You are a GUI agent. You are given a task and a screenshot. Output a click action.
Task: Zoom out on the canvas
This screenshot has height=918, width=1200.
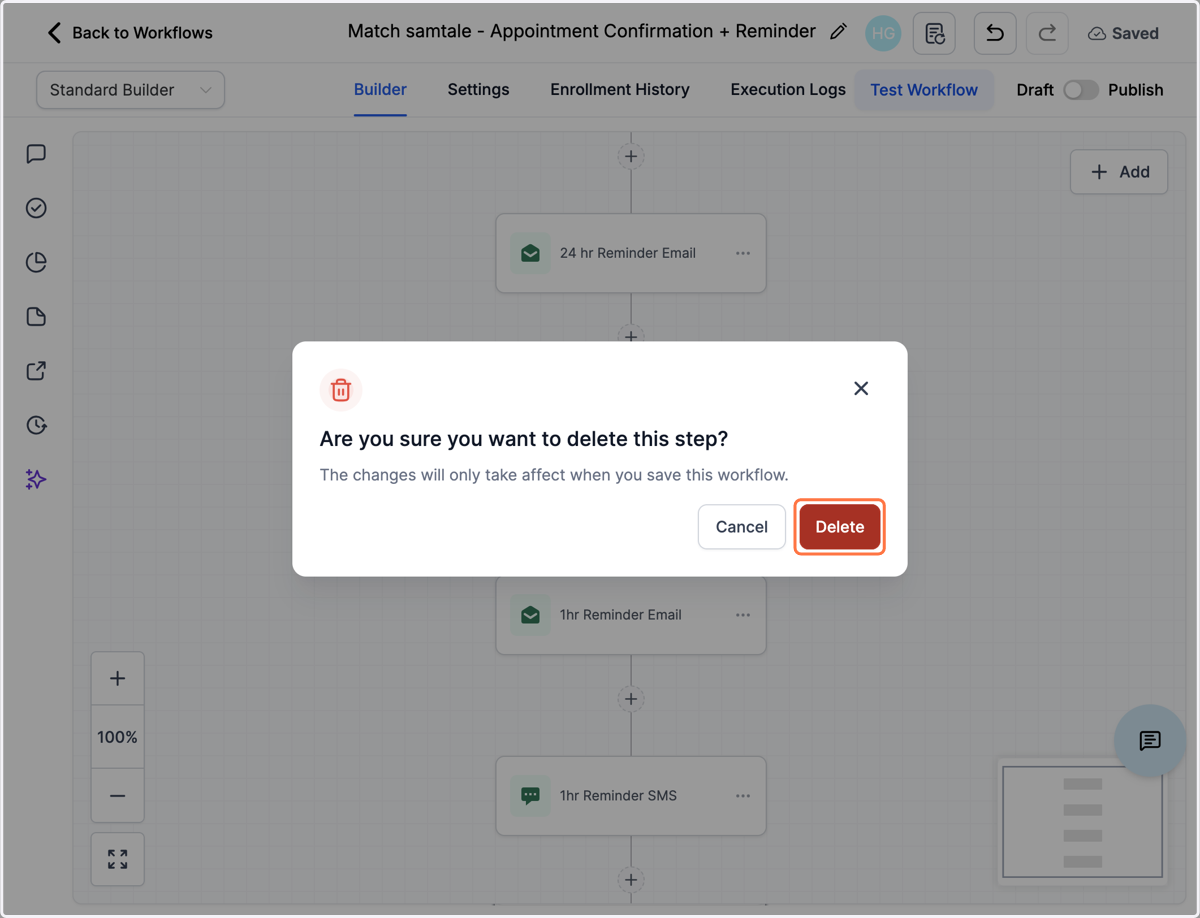coord(117,796)
